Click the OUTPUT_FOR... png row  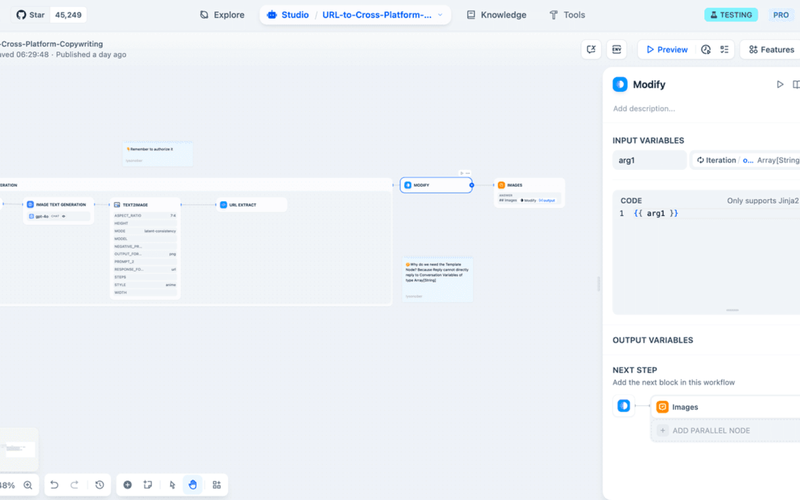click(145, 254)
